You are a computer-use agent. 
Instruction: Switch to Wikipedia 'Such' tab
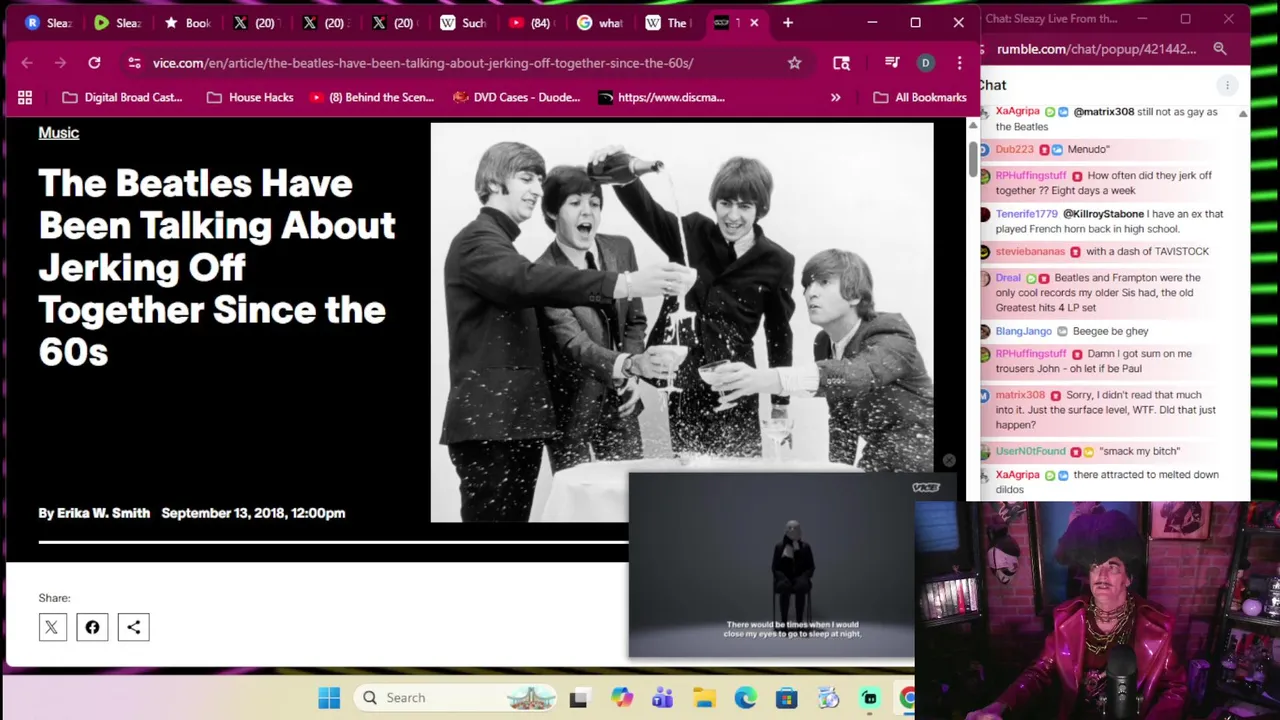click(x=462, y=22)
